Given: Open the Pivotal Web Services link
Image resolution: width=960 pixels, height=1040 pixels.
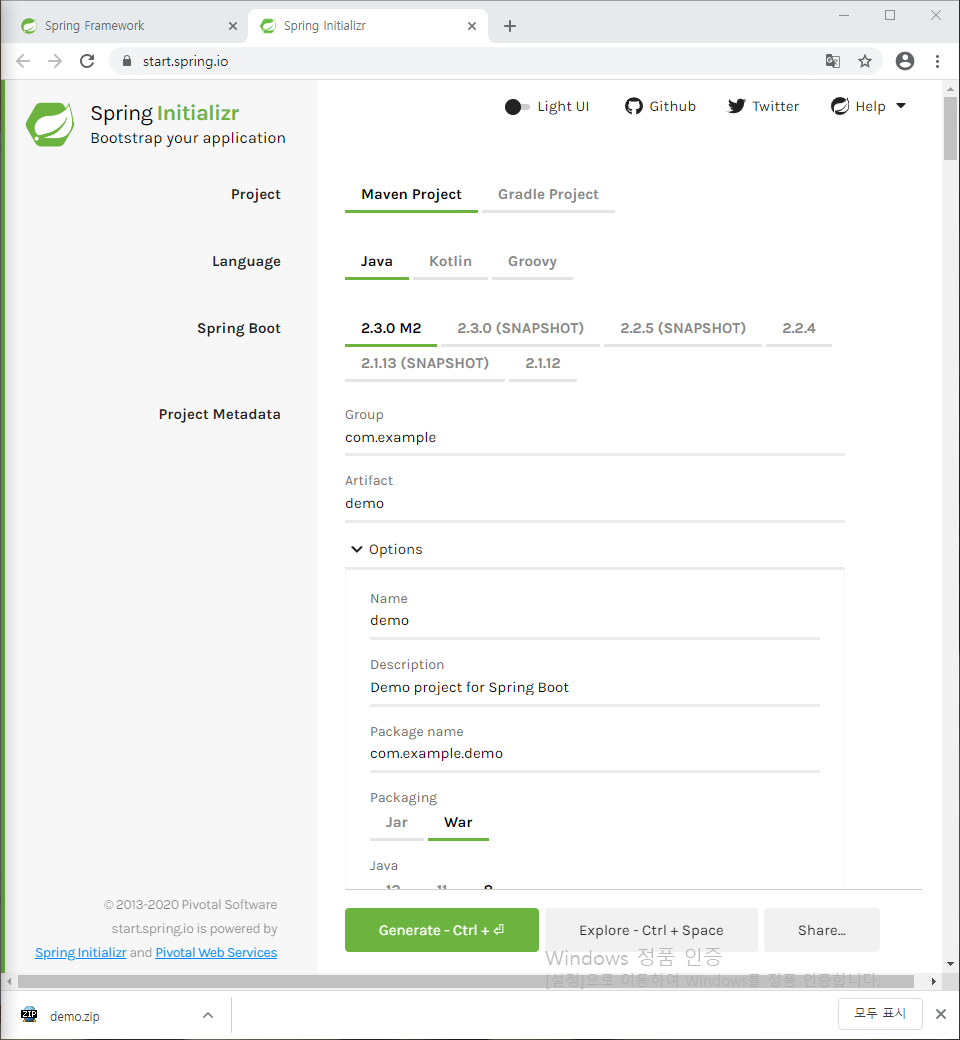Looking at the screenshot, I should click(216, 953).
